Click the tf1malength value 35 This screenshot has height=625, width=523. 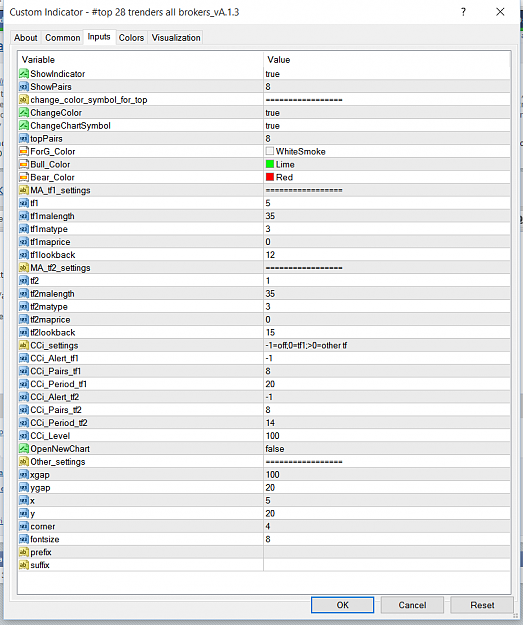pos(270,216)
